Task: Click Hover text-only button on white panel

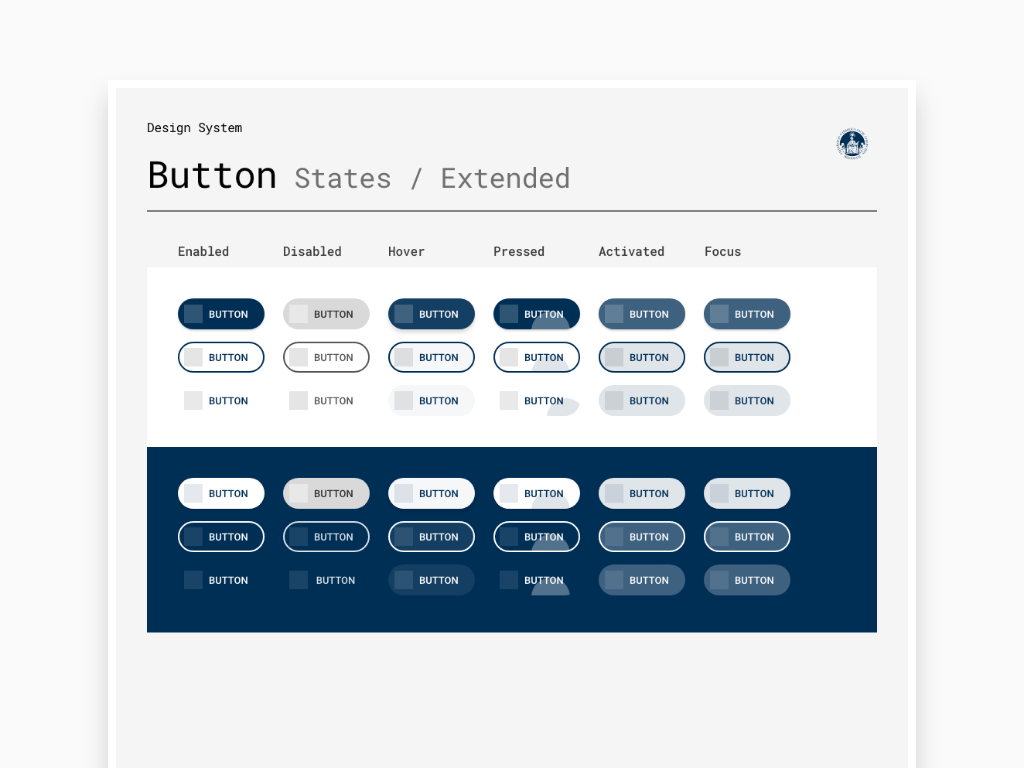Action: tap(432, 400)
